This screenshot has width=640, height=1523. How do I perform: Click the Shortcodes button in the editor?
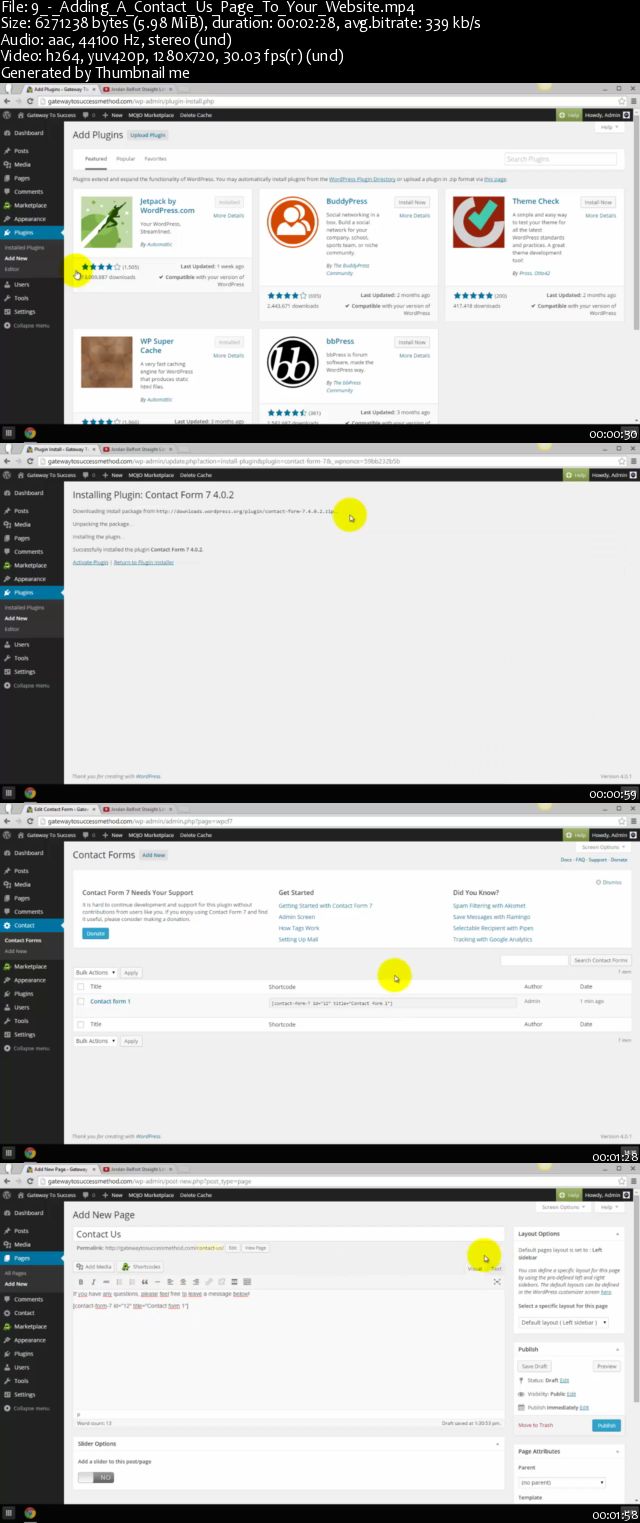point(142,1266)
